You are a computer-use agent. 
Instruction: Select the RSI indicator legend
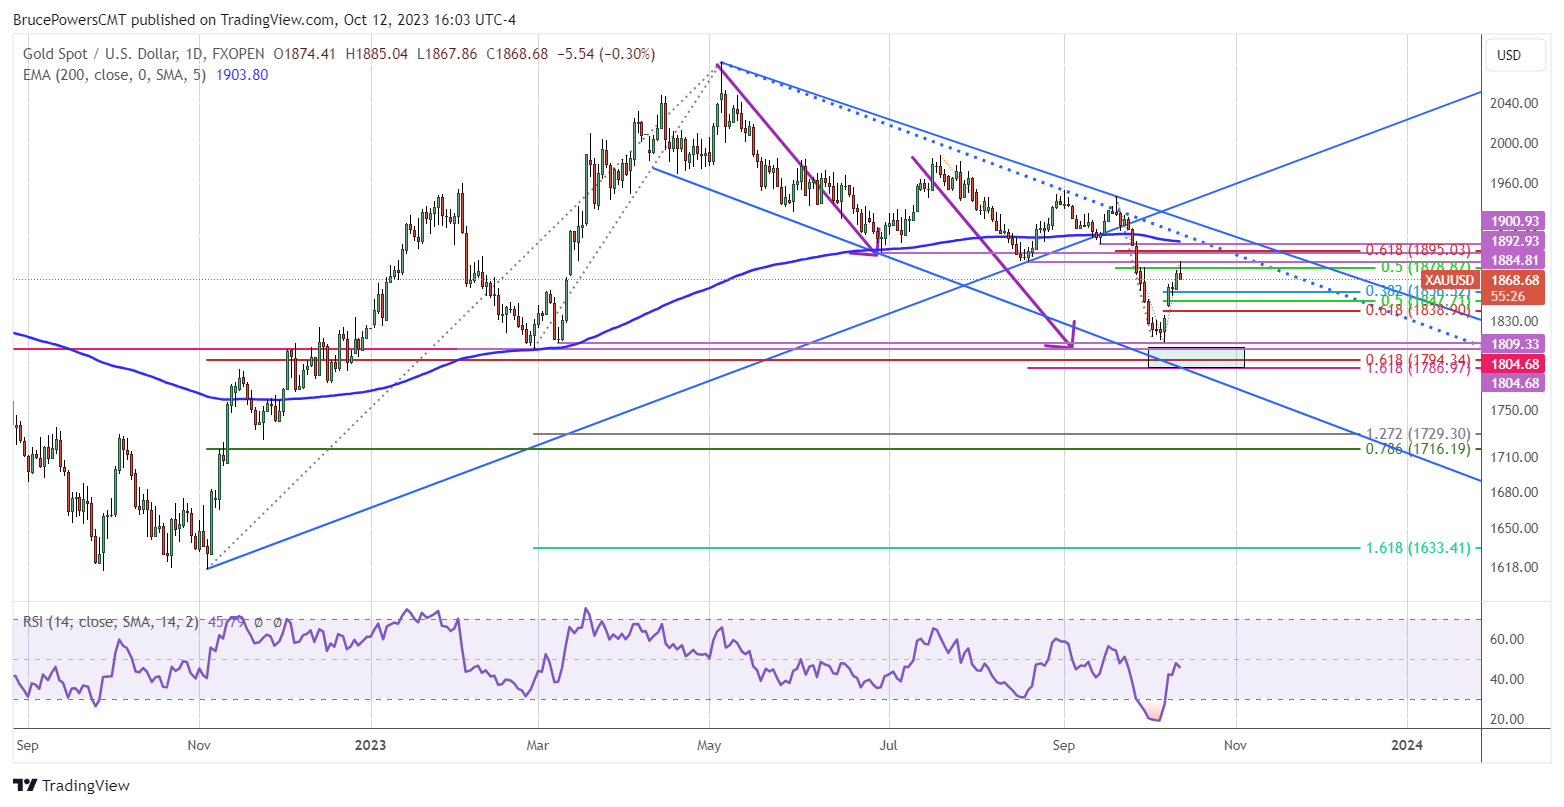[110, 622]
